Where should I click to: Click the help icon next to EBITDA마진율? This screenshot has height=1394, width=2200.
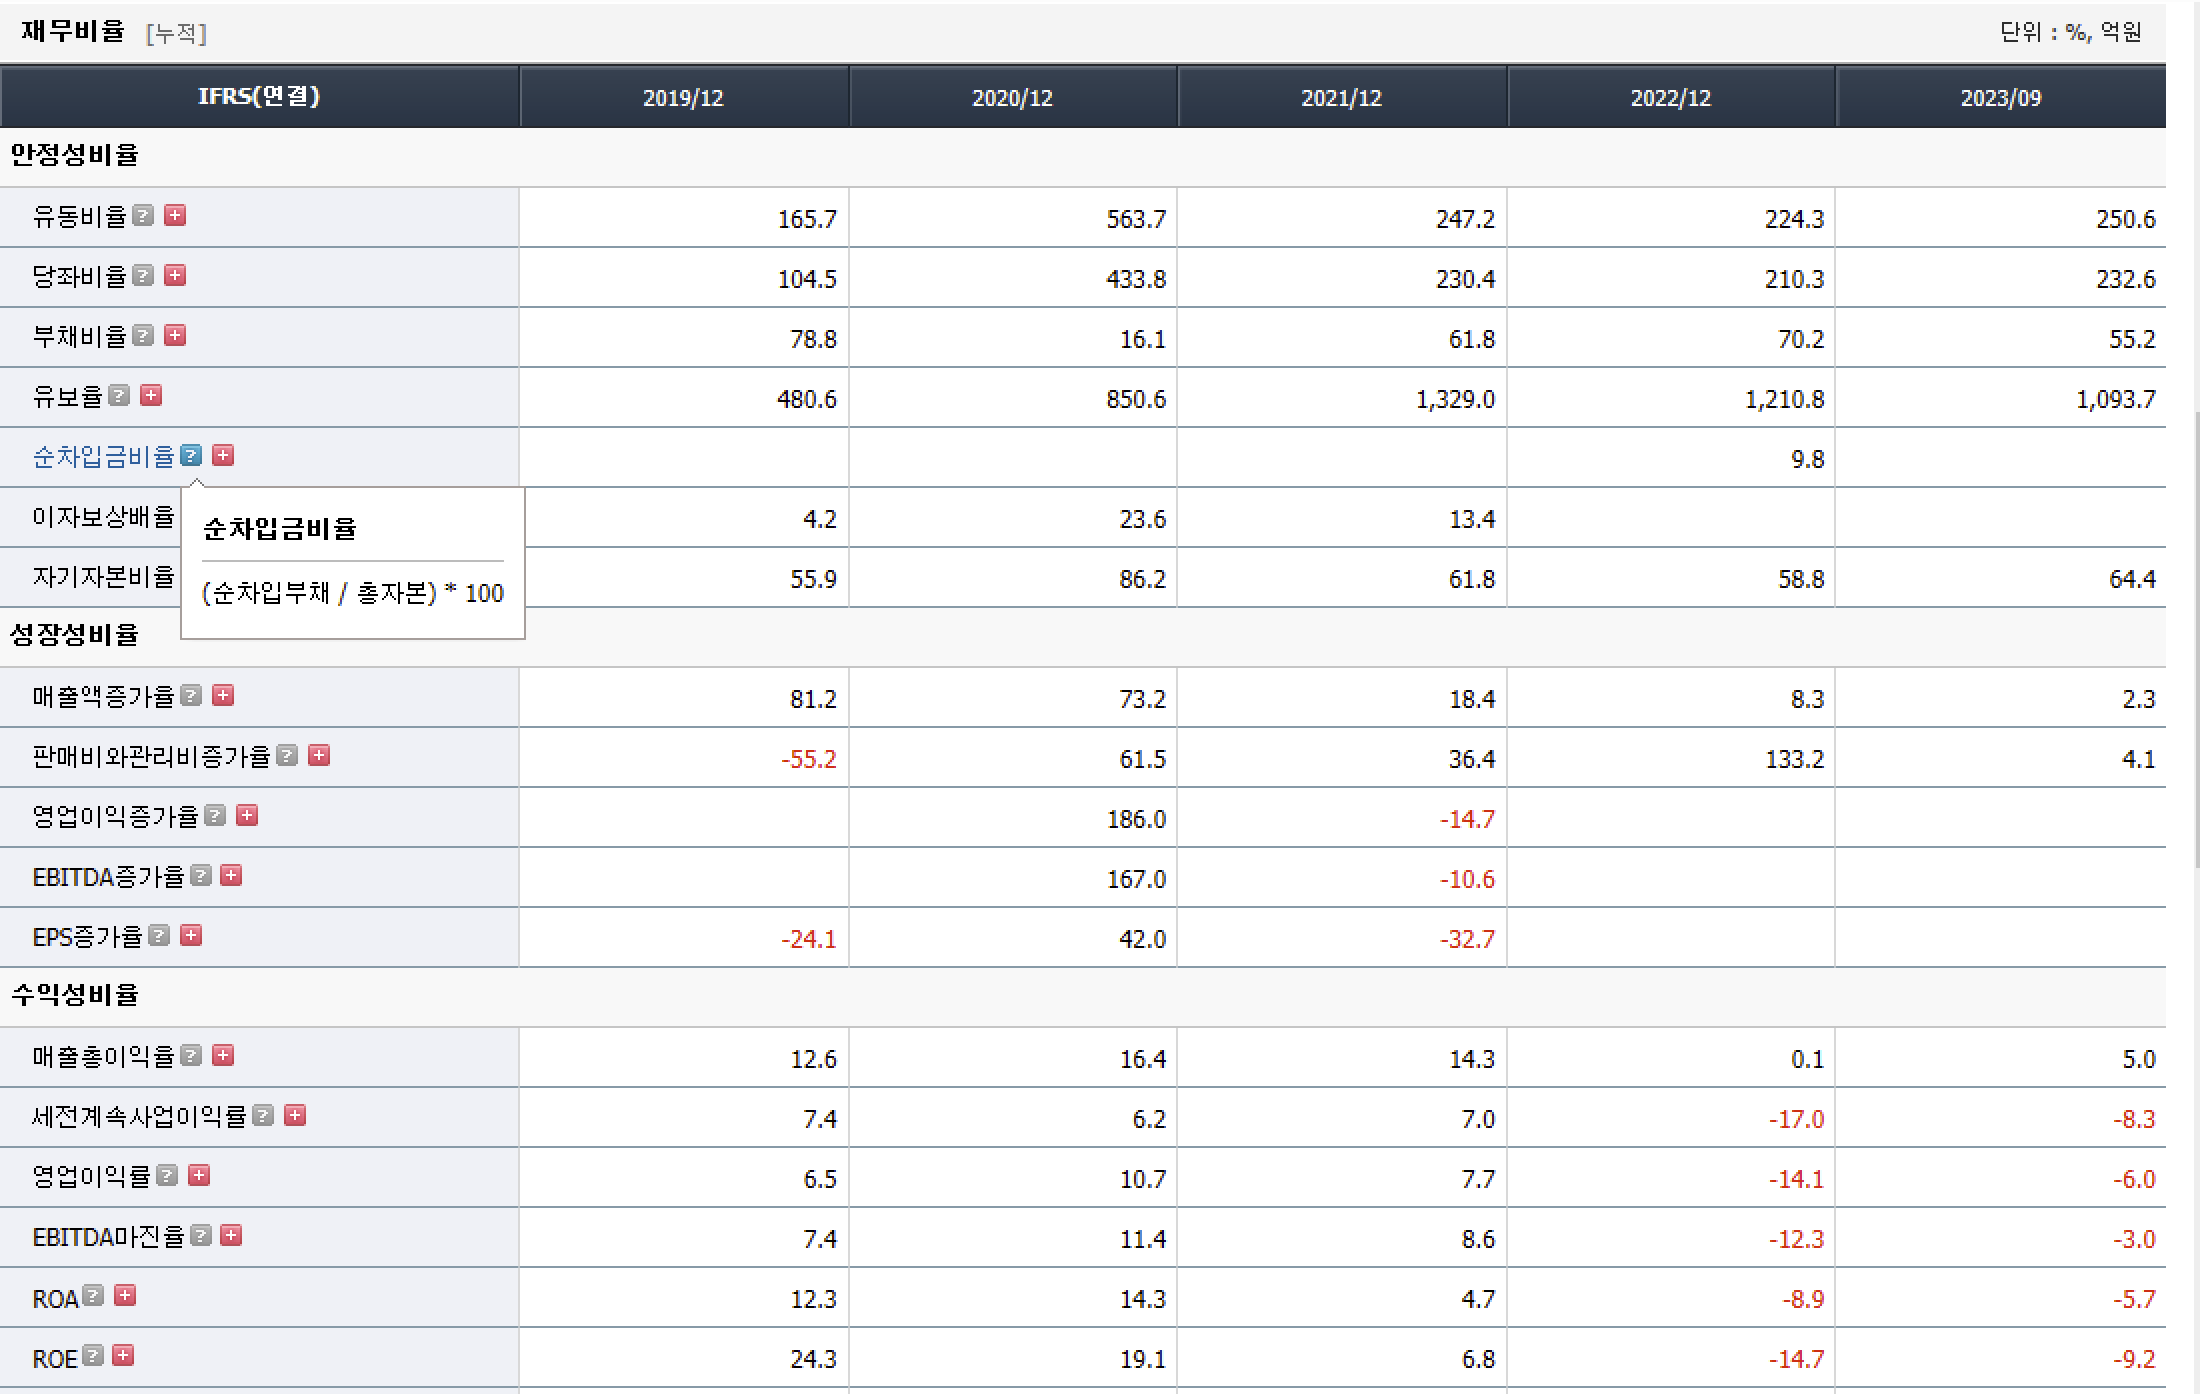pos(201,1236)
